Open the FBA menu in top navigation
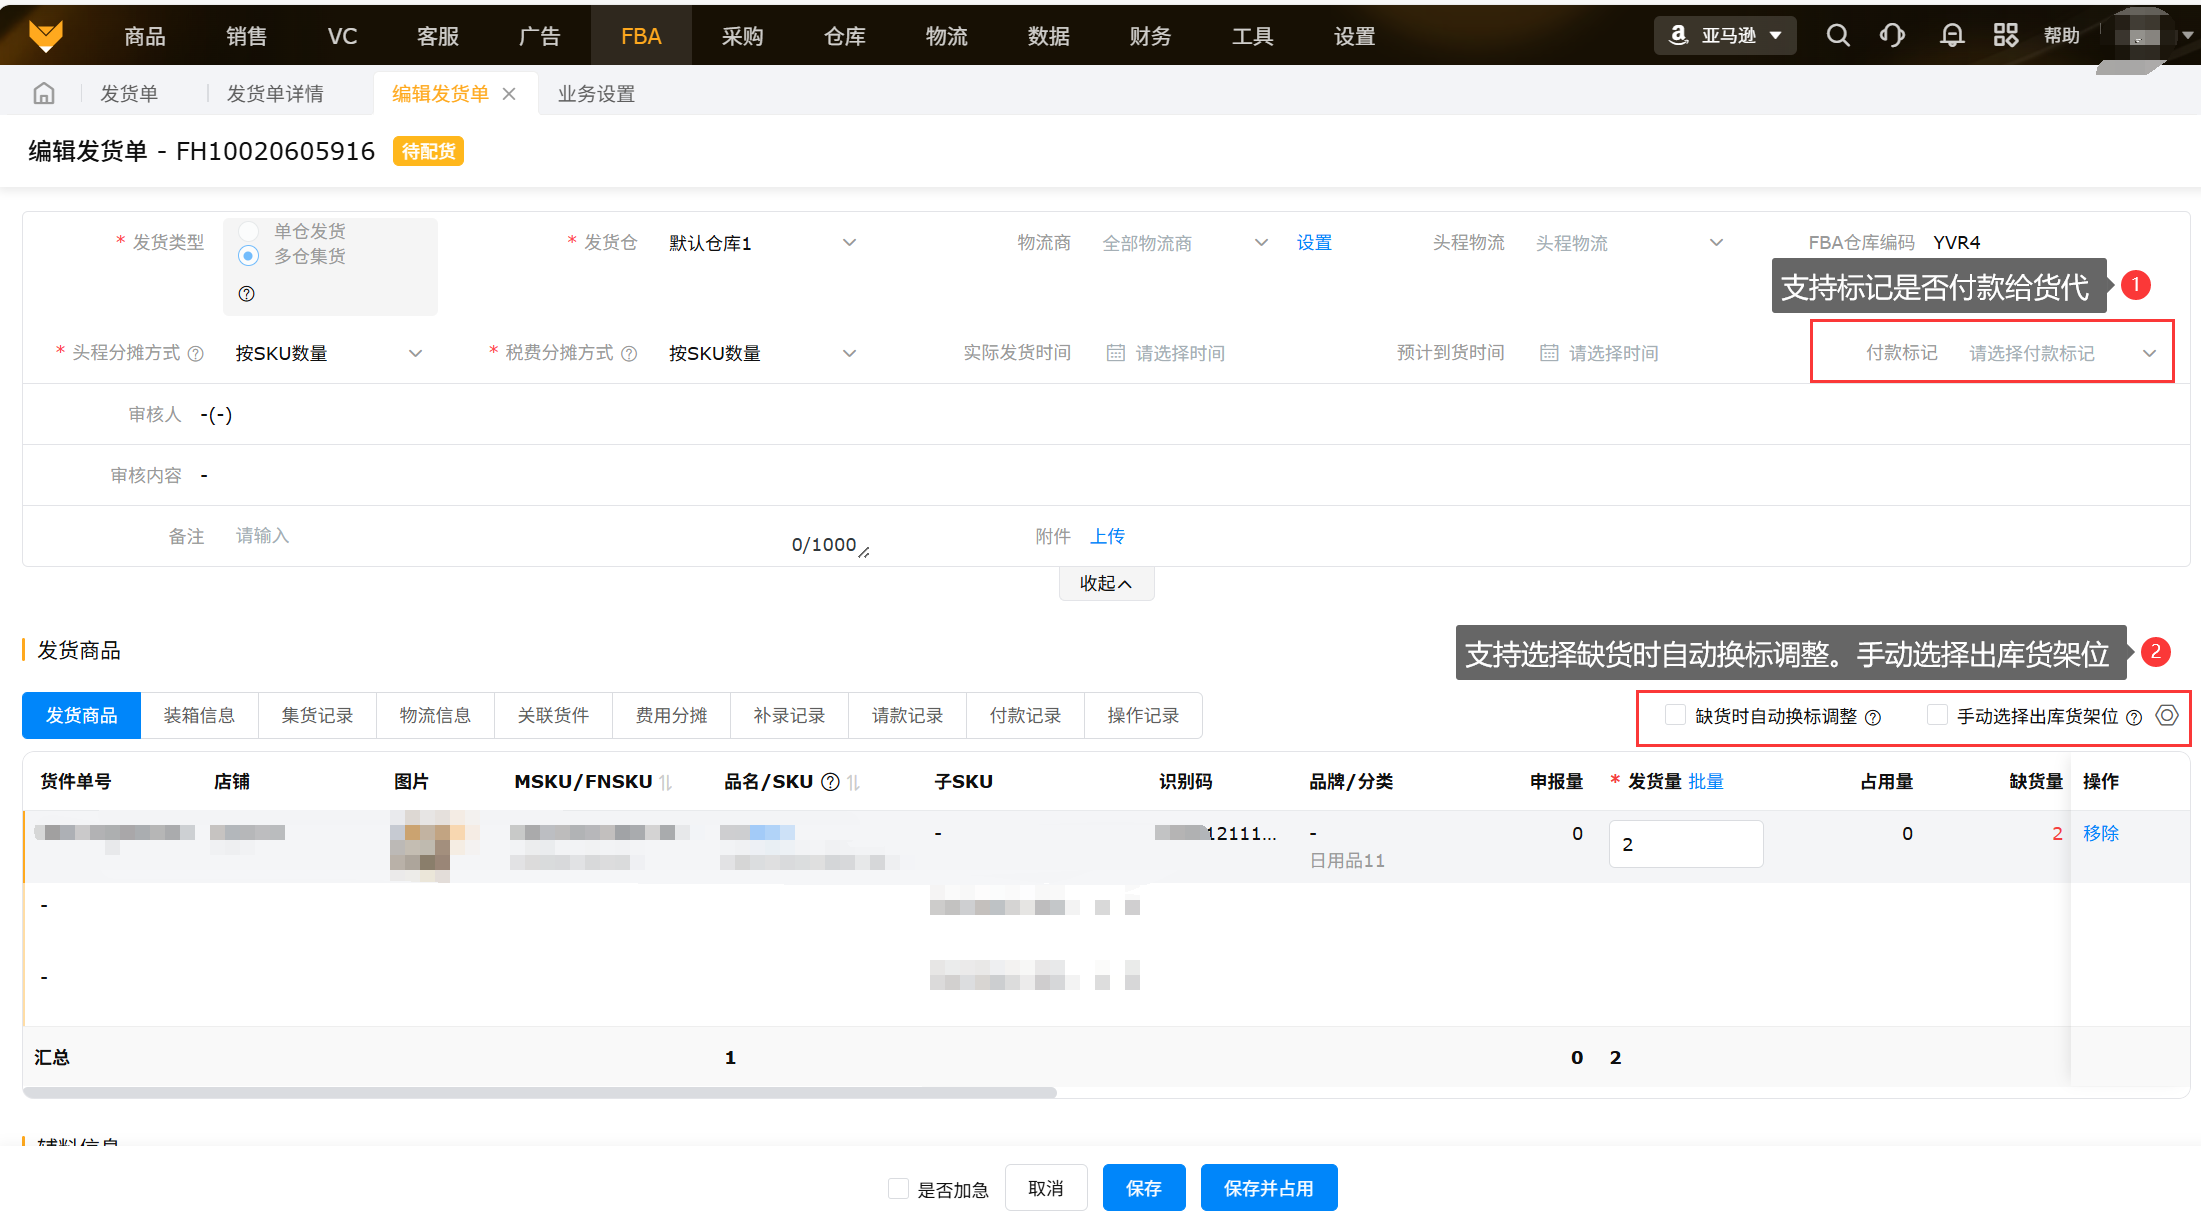 point(641,36)
